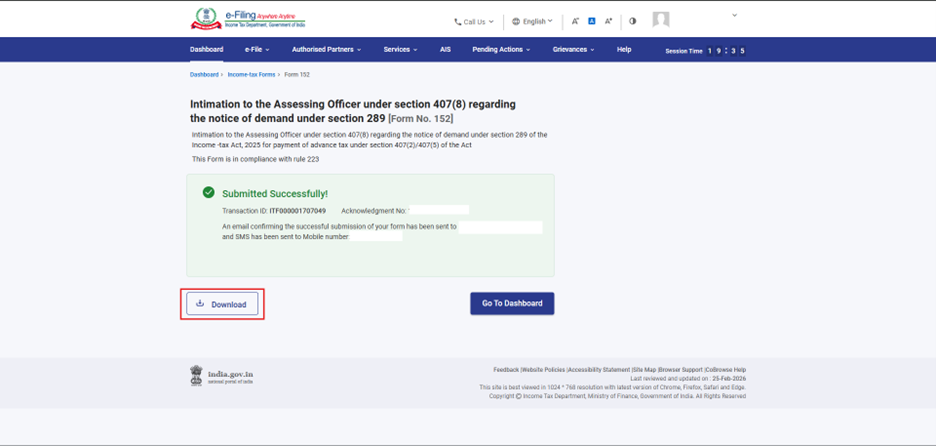This screenshot has height=446, width=936.
Task: Open the AIS menu item
Action: click(445, 50)
